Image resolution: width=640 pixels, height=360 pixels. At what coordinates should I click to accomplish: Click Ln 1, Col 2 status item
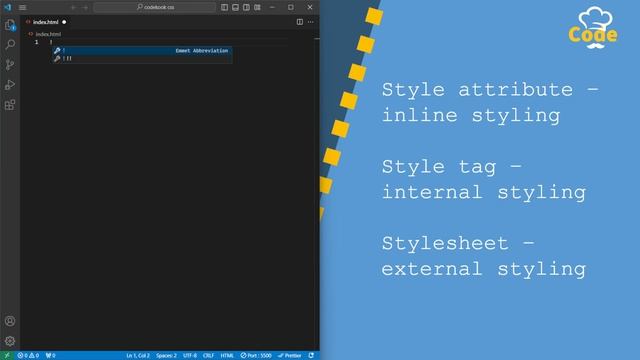point(138,356)
